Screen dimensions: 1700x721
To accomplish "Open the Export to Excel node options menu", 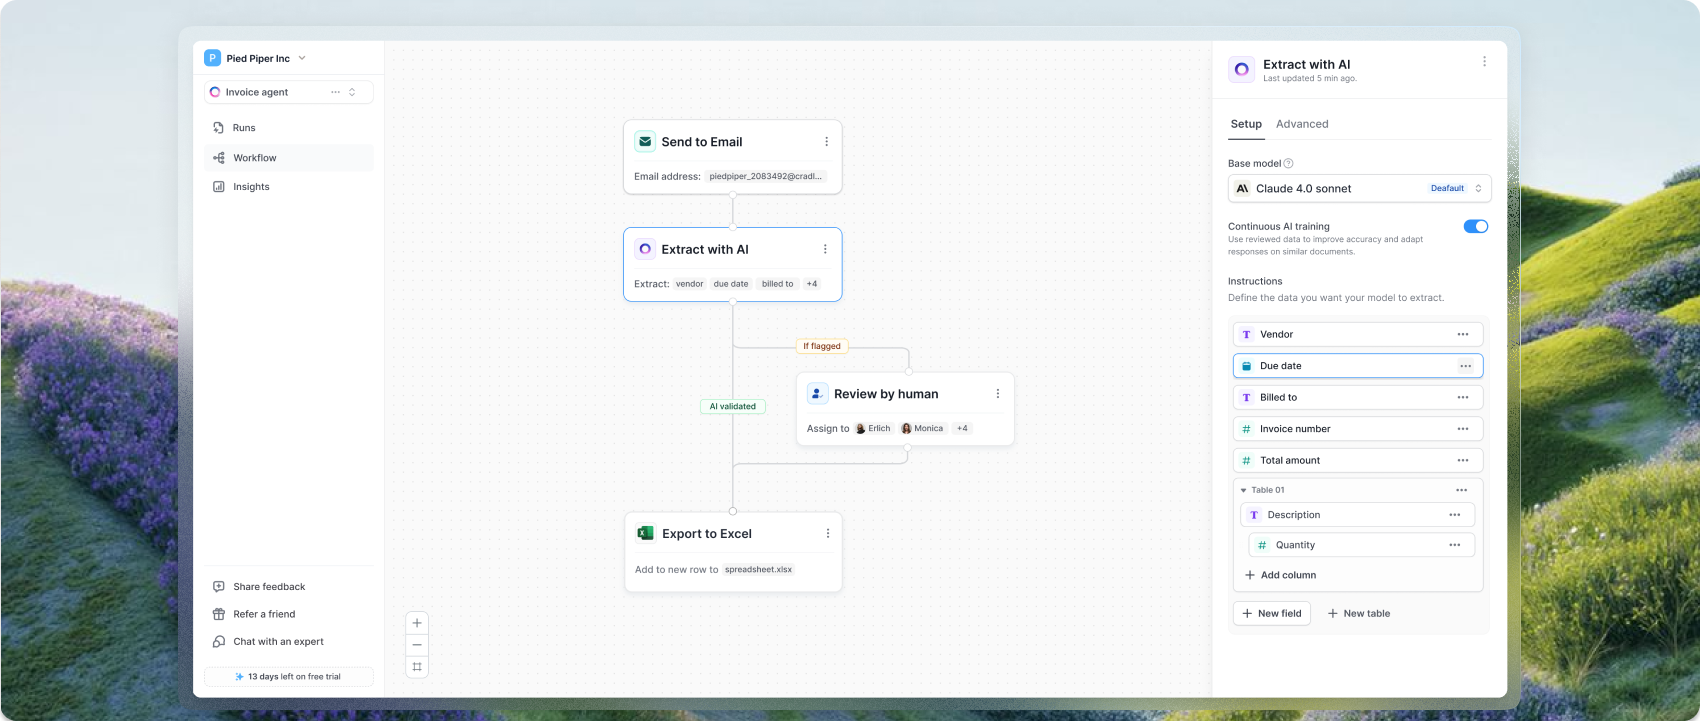I will point(828,534).
